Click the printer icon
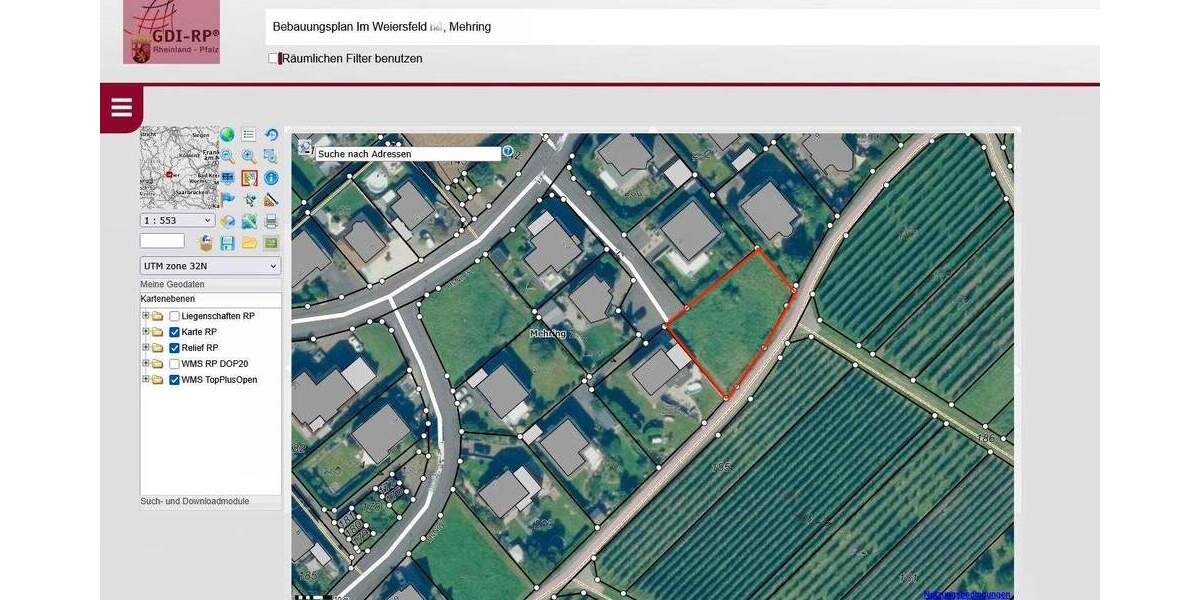This screenshot has width=1200, height=600. [271, 221]
